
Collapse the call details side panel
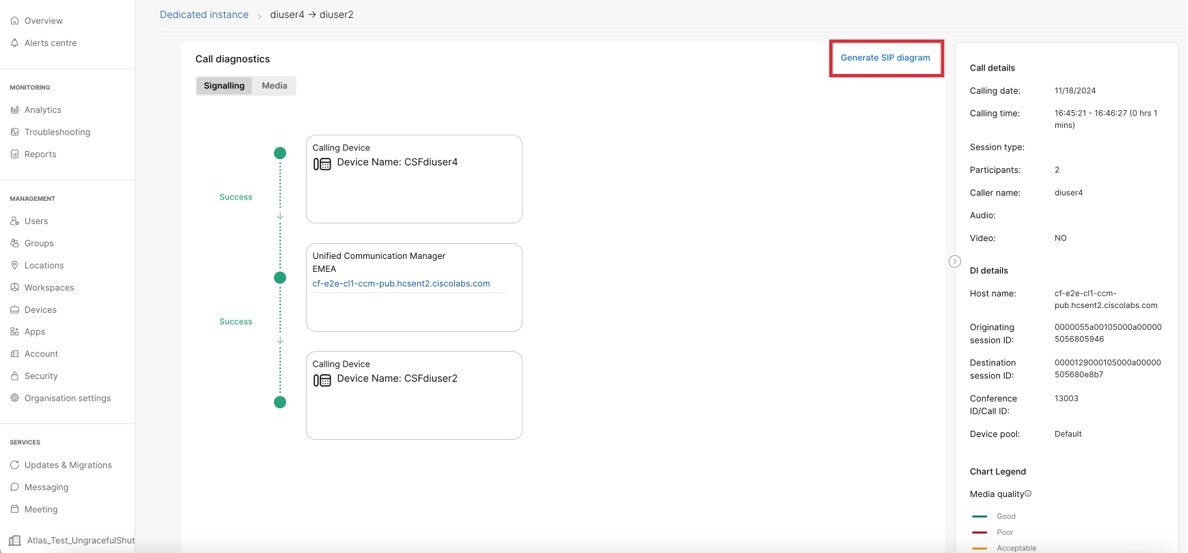pos(954,261)
